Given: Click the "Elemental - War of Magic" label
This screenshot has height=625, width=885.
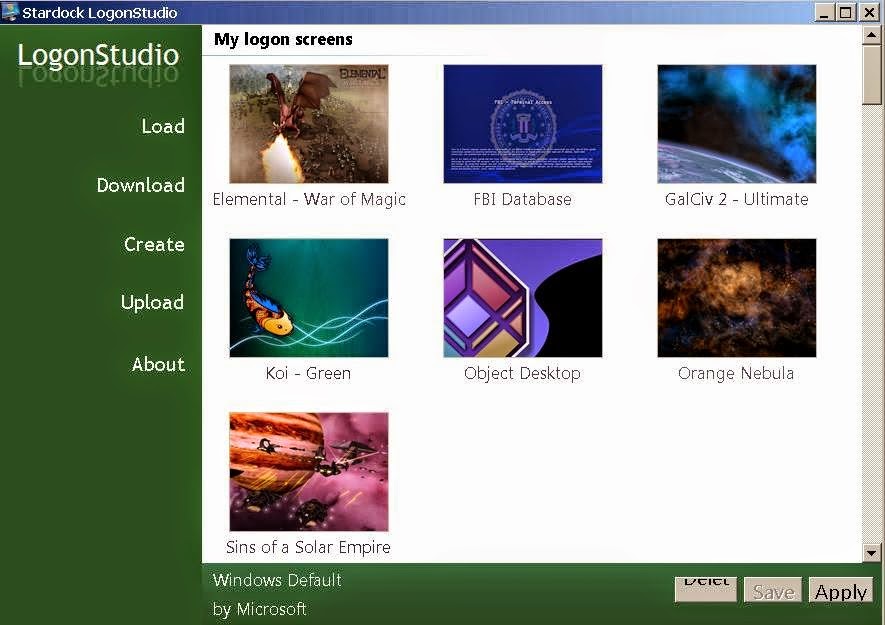Looking at the screenshot, I should point(309,199).
